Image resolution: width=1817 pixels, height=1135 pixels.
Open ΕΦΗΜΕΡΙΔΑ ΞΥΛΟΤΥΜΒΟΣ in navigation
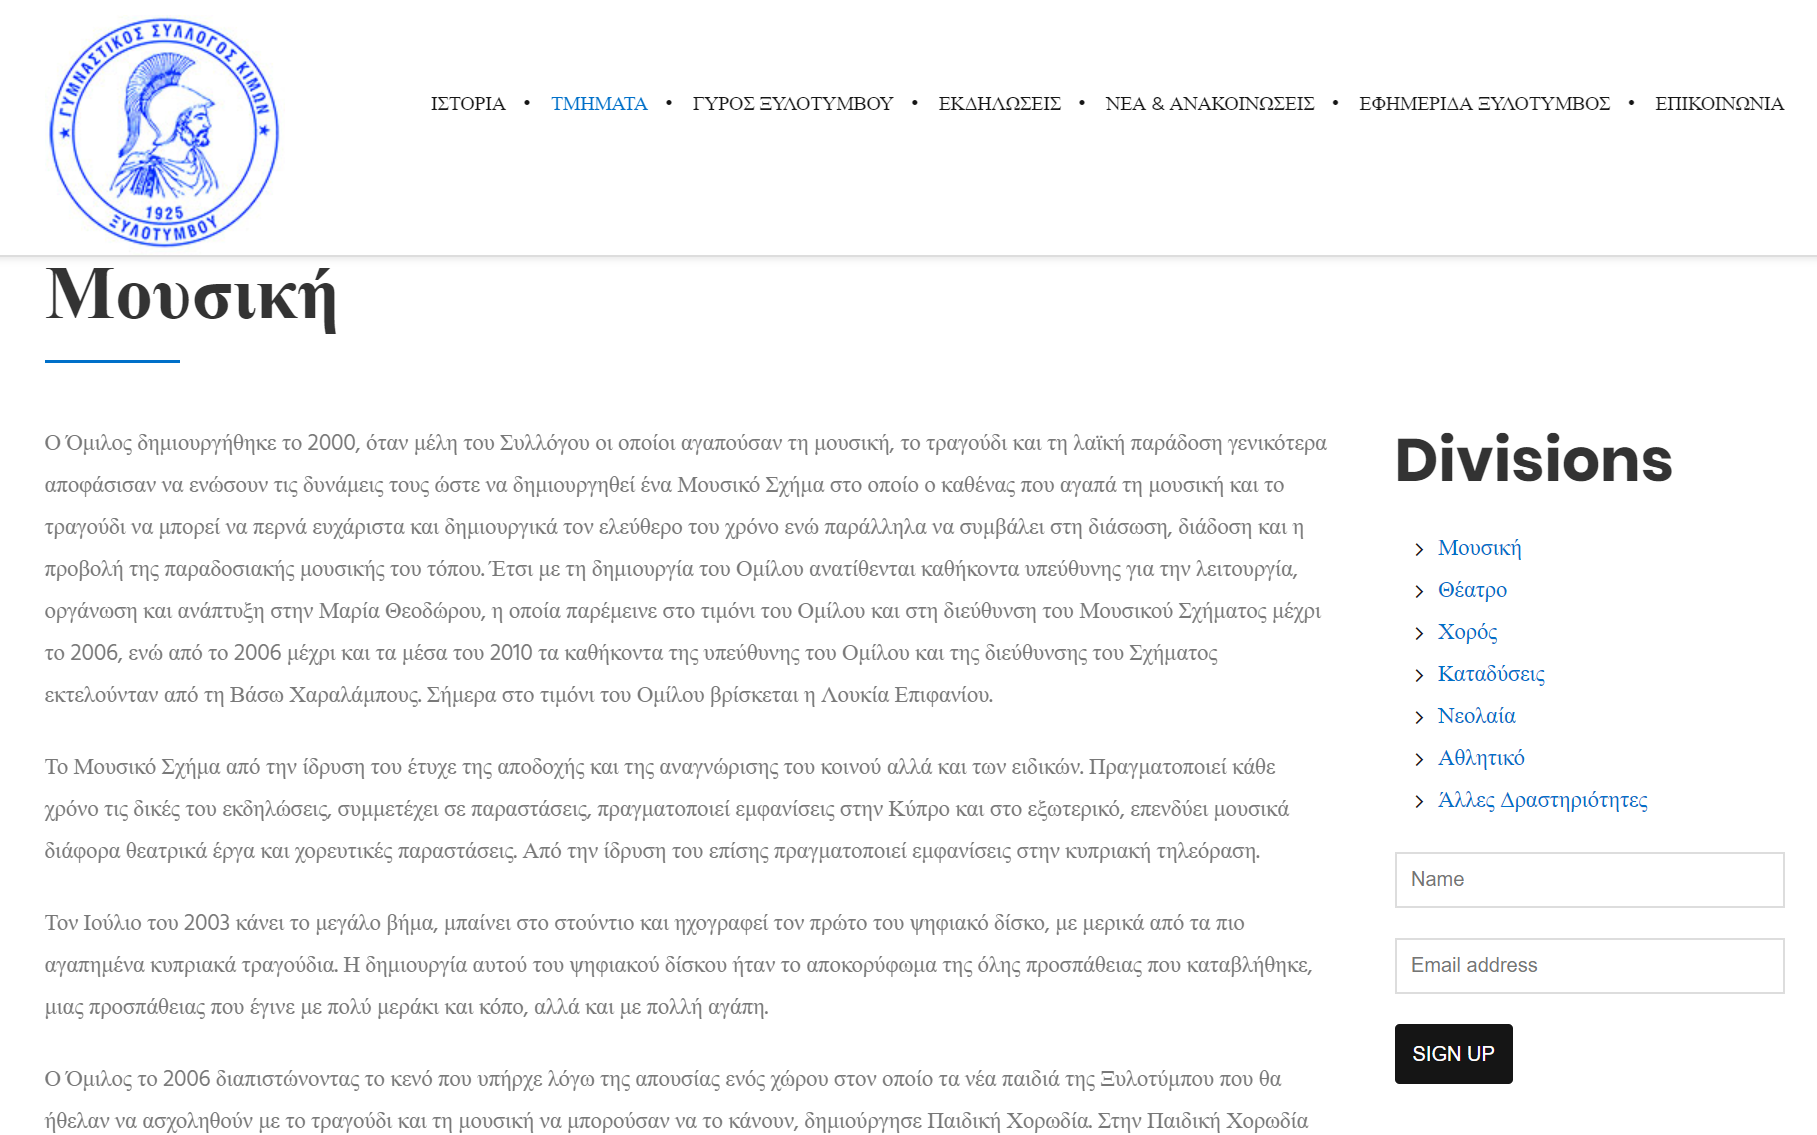coord(1484,104)
